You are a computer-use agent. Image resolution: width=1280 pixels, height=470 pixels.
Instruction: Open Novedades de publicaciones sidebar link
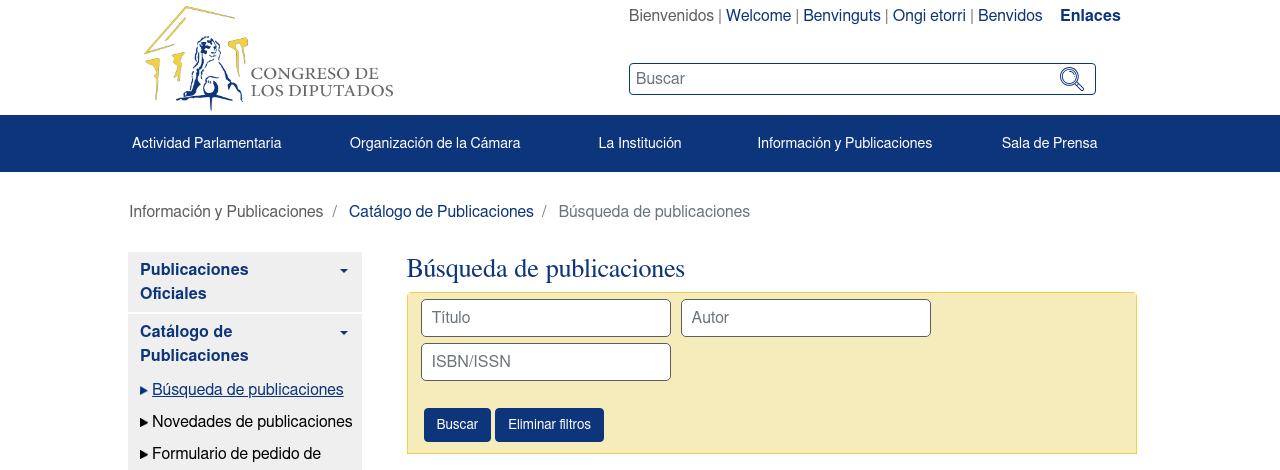point(252,422)
